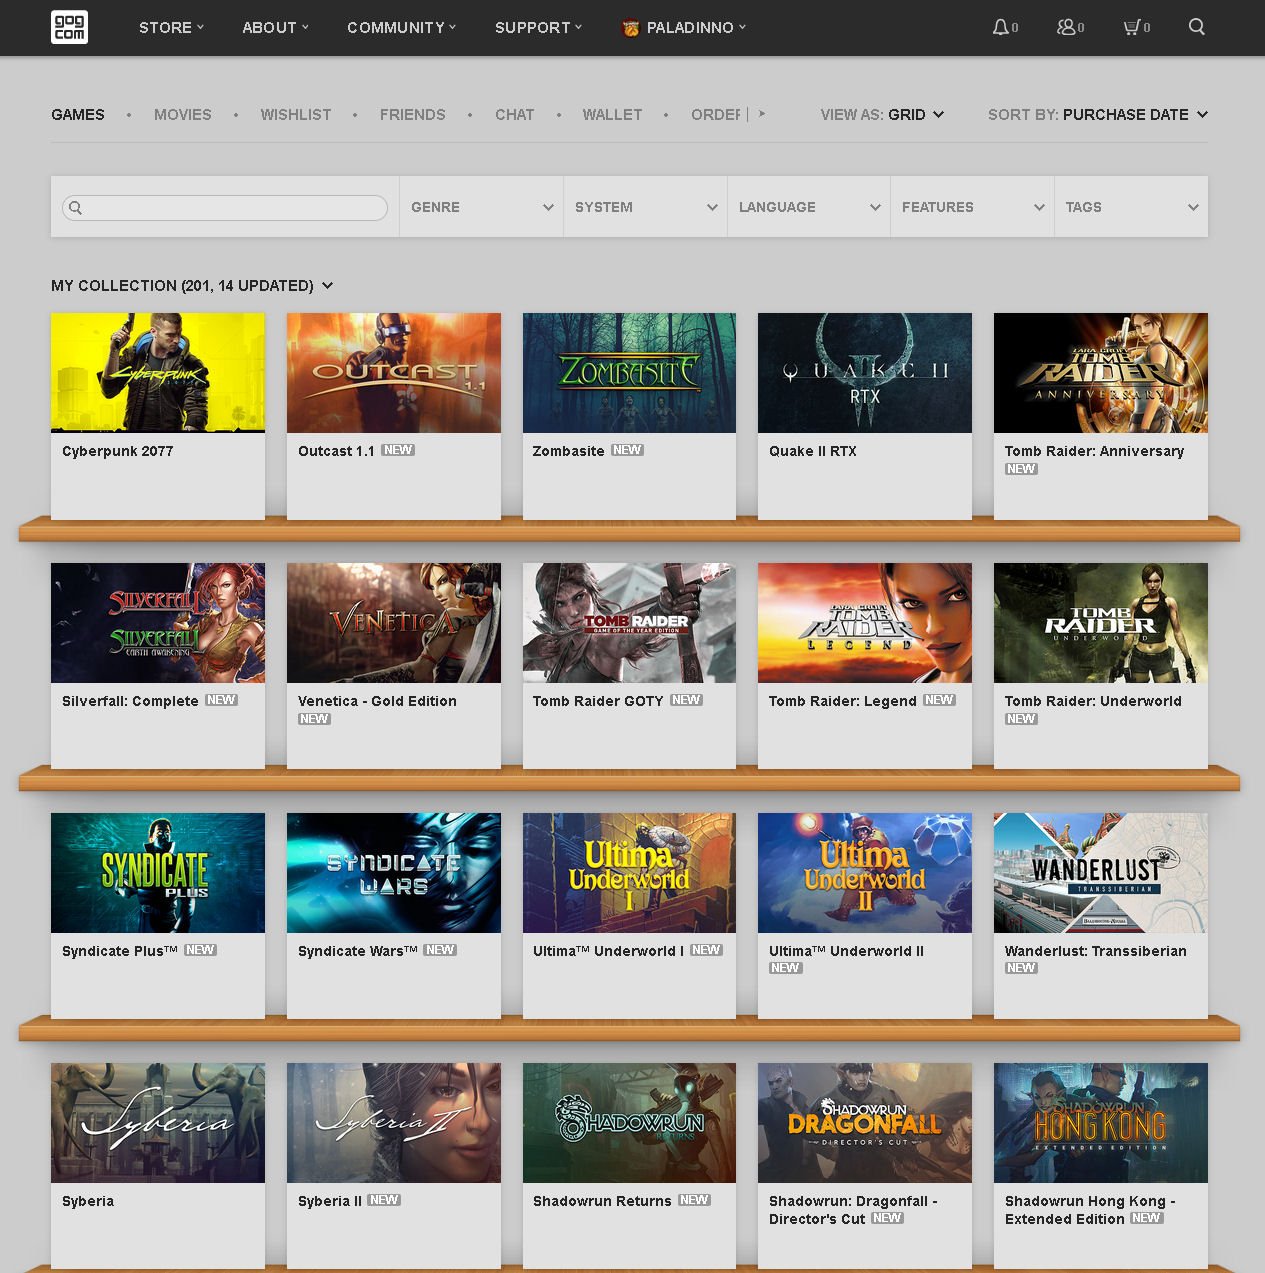Switch to the FRIENDS tab
This screenshot has width=1265, height=1273.
coord(413,115)
